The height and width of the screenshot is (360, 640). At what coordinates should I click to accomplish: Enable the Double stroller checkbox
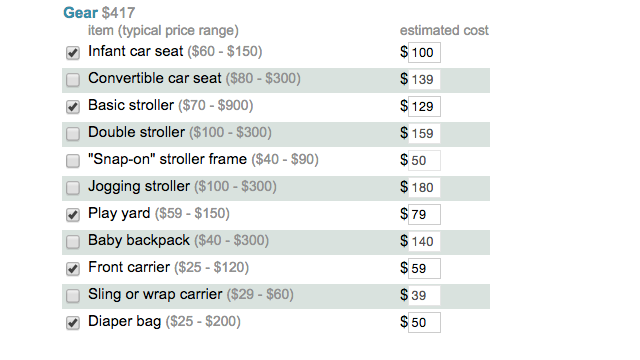(73, 133)
